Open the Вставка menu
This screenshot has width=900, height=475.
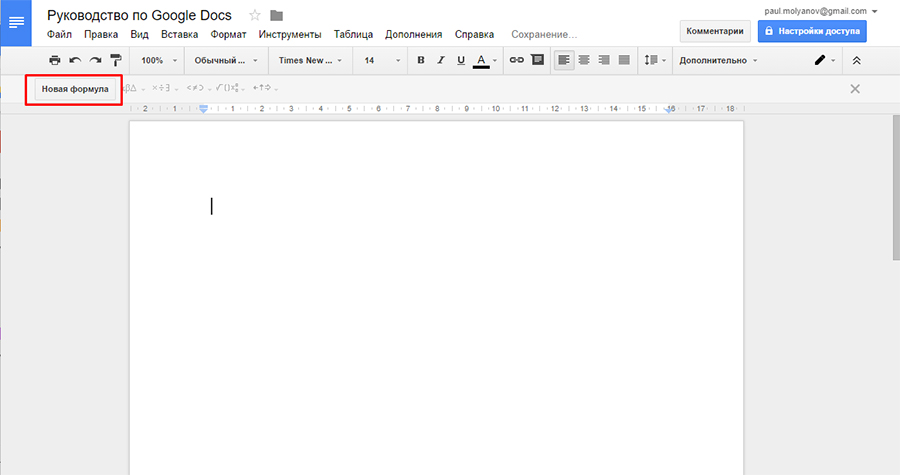[180, 34]
